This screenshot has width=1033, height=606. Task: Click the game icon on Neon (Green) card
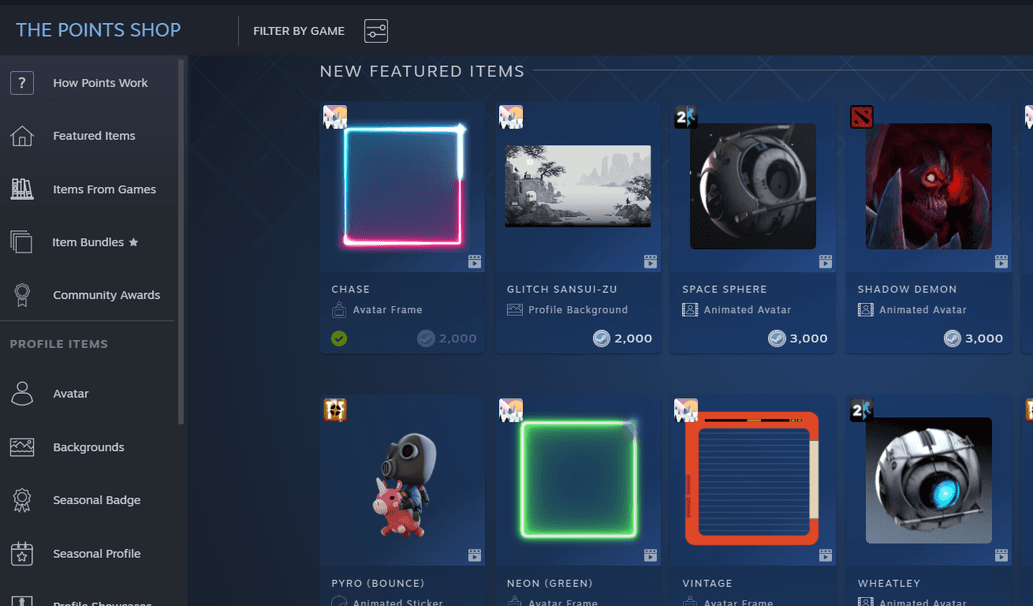point(511,410)
